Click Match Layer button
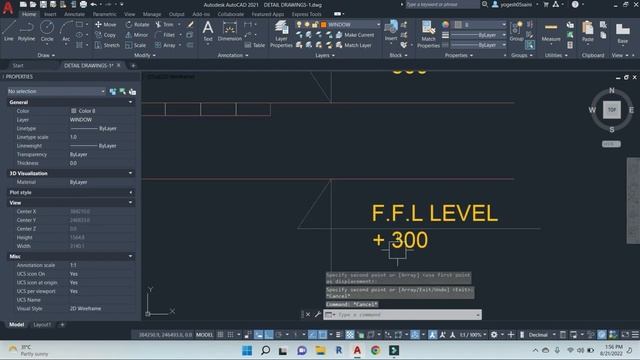 [353, 45]
